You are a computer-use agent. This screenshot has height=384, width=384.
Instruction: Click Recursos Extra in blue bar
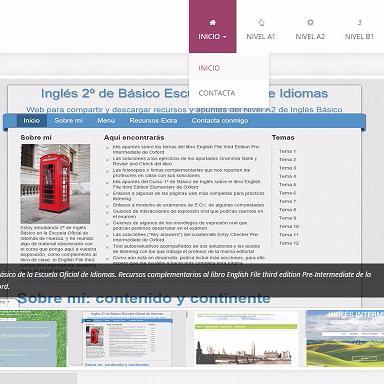[153, 121]
